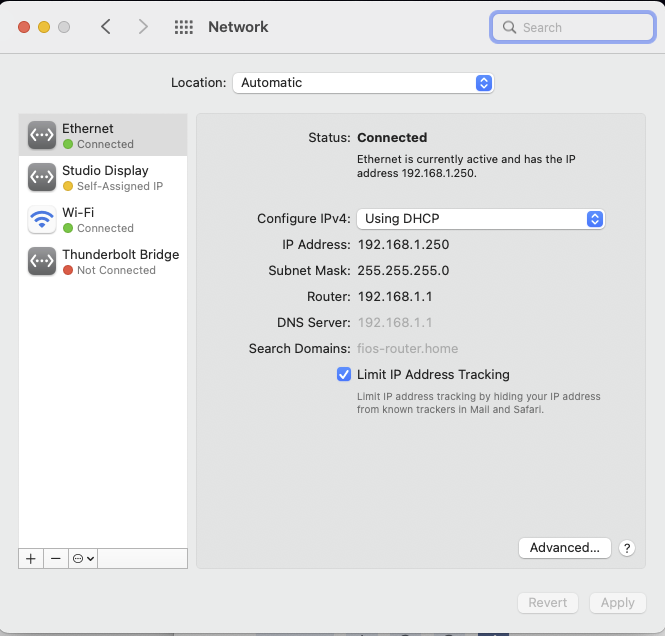Screen dimensions: 665x636
Task: Disable Limit IP Address Tracking checkbox
Action: click(x=344, y=375)
